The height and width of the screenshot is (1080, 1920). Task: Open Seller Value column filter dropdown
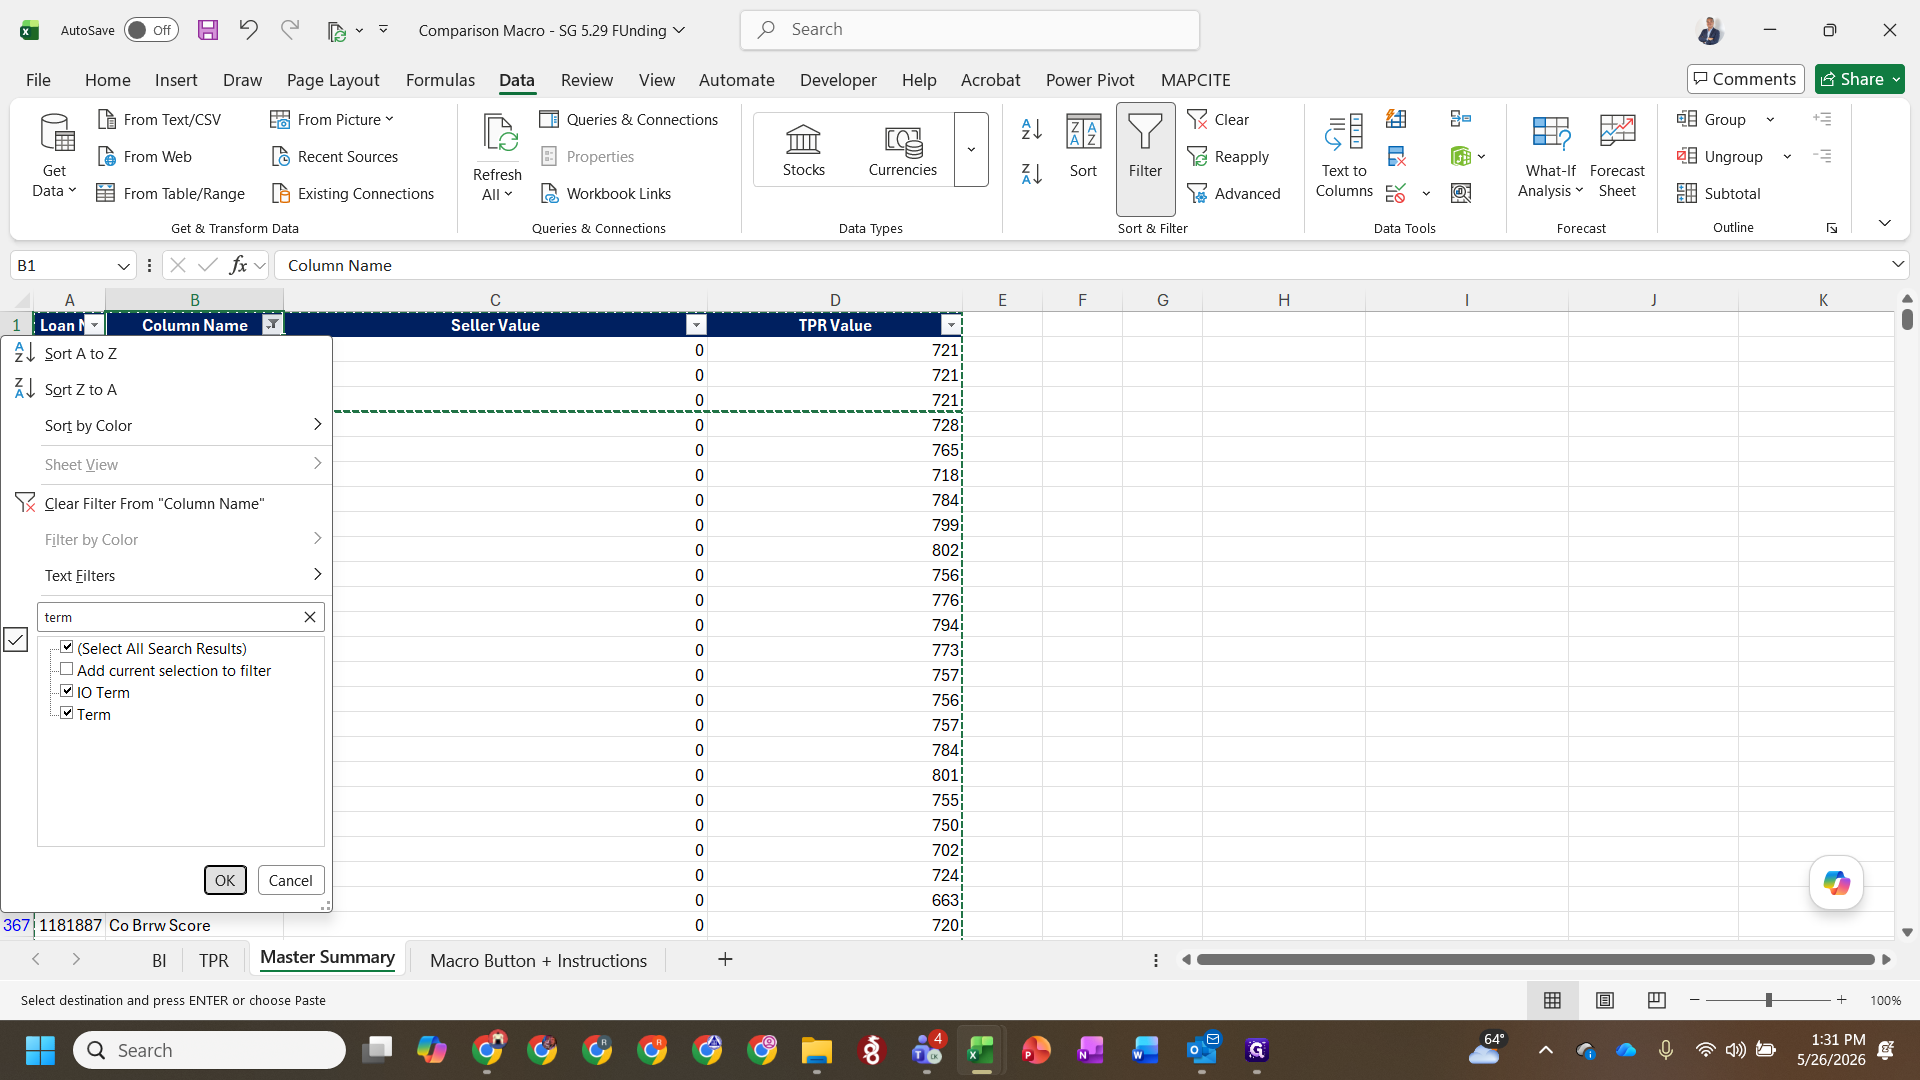(x=696, y=325)
